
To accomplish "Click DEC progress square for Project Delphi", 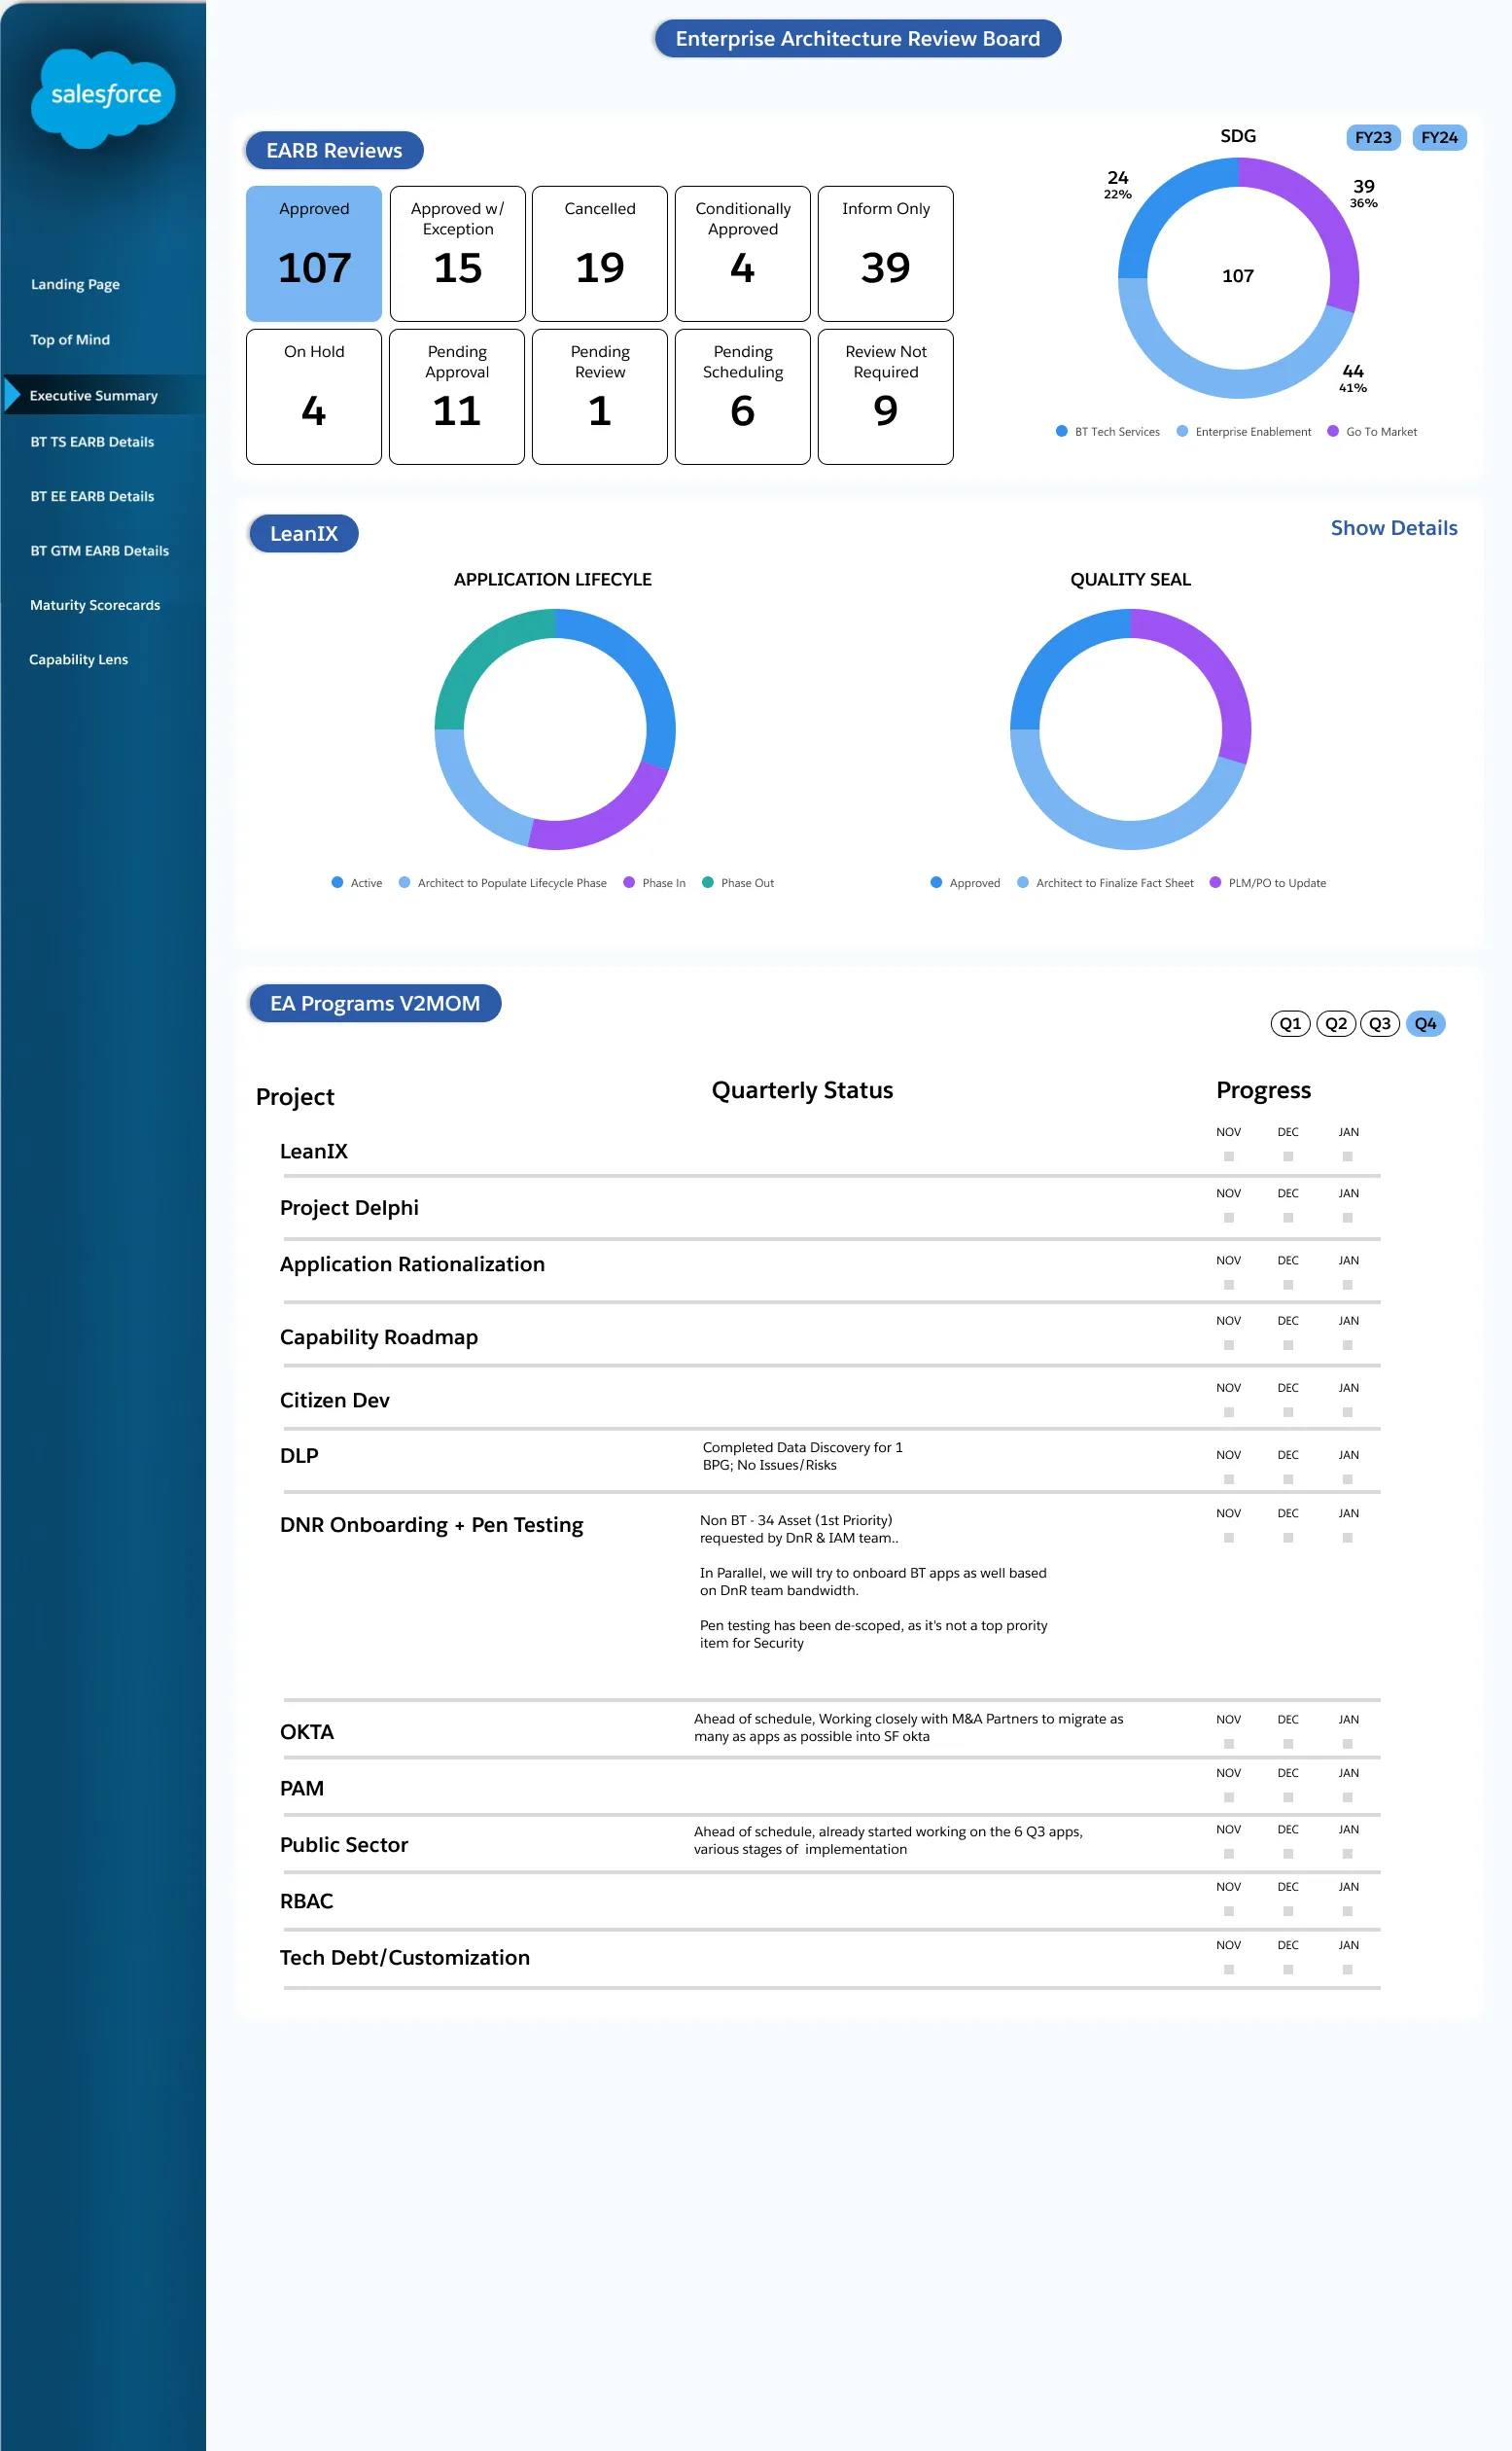I will click(x=1288, y=1217).
